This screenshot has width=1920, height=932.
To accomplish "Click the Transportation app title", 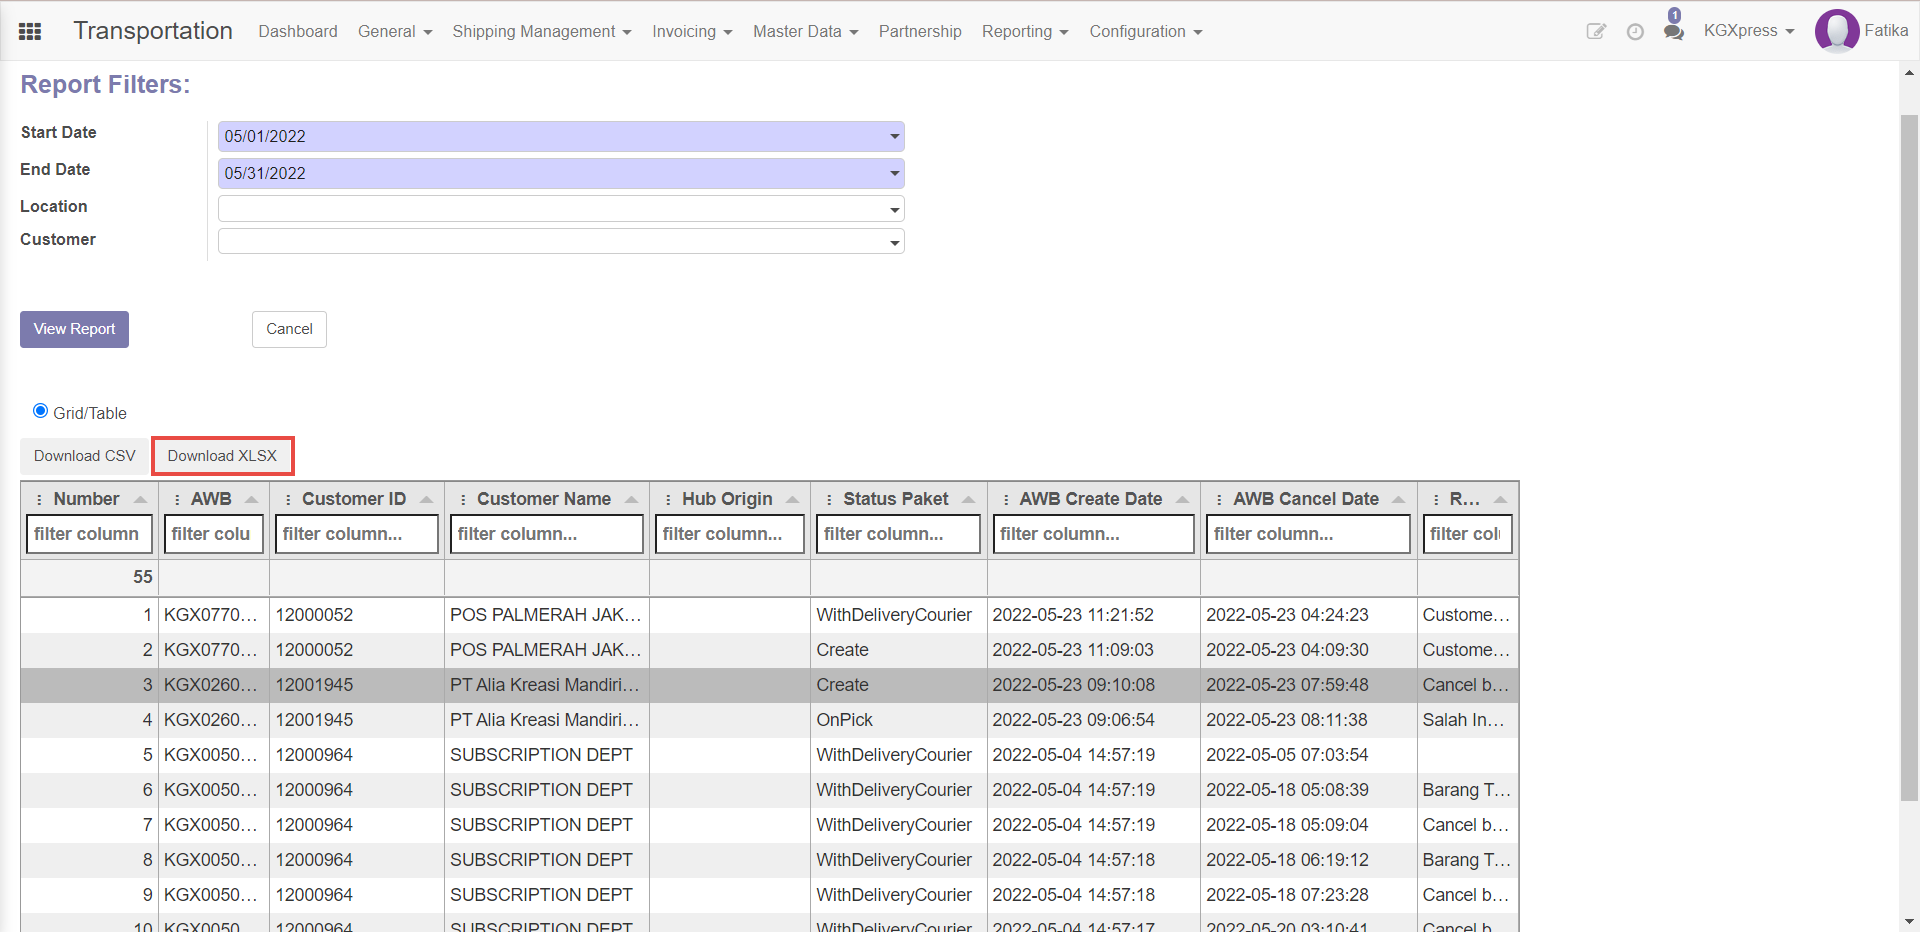I will coord(153,31).
